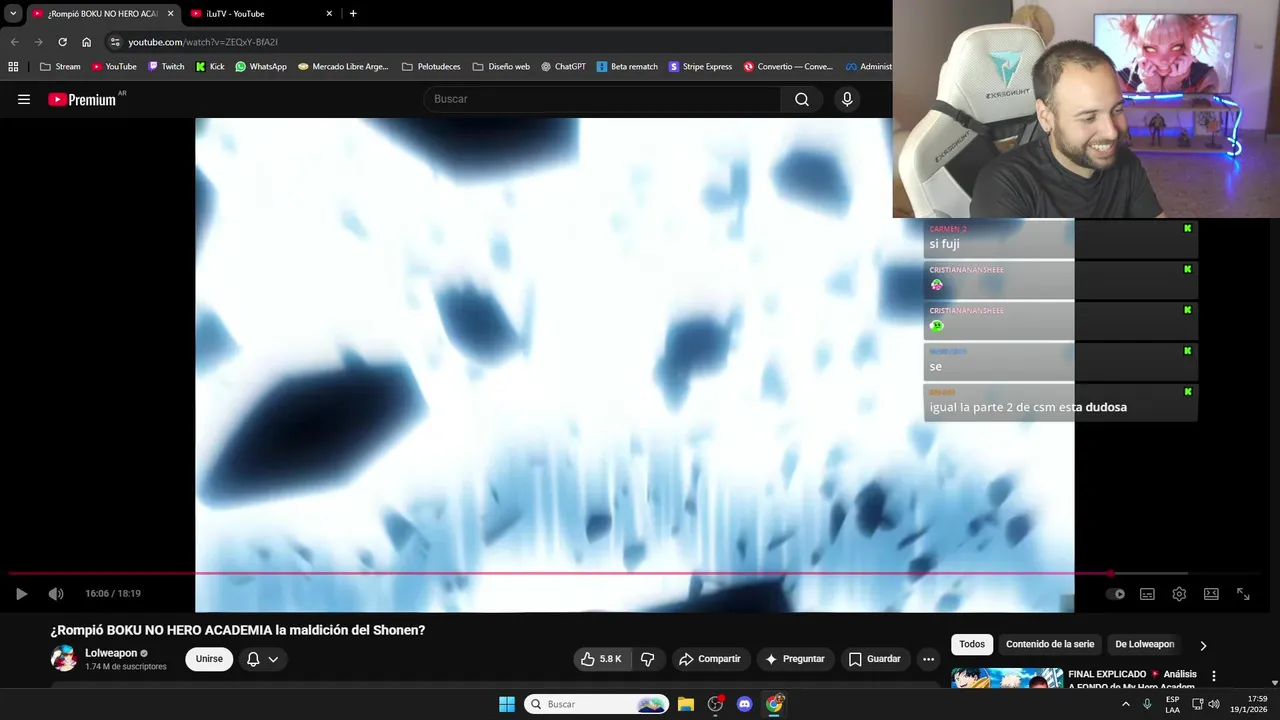The width and height of the screenshot is (1280, 720).
Task: Click the search magnifier button
Action: tap(802, 99)
